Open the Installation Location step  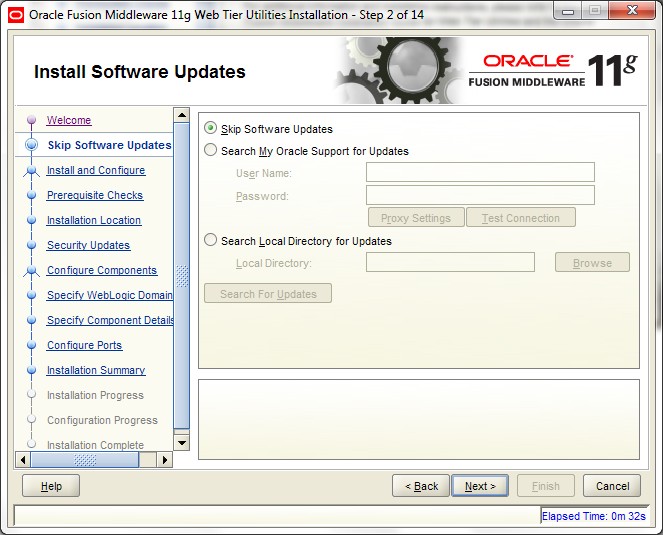(x=94, y=220)
